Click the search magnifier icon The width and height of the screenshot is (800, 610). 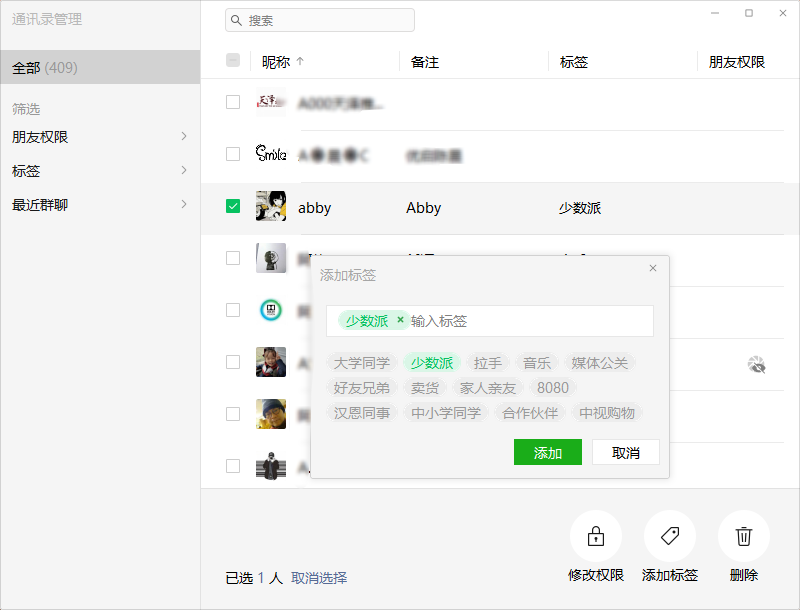[x=236, y=20]
